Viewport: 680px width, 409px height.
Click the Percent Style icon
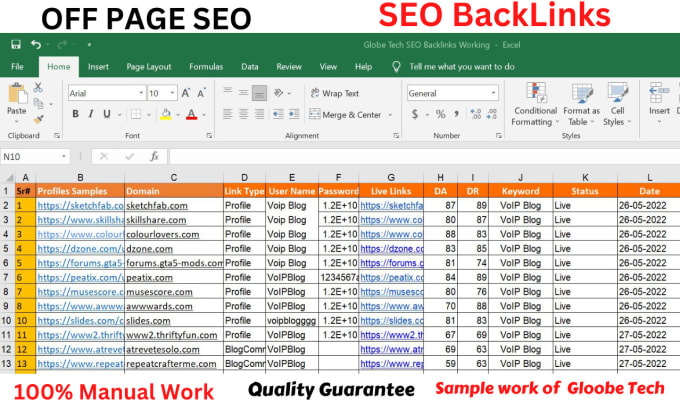441,114
